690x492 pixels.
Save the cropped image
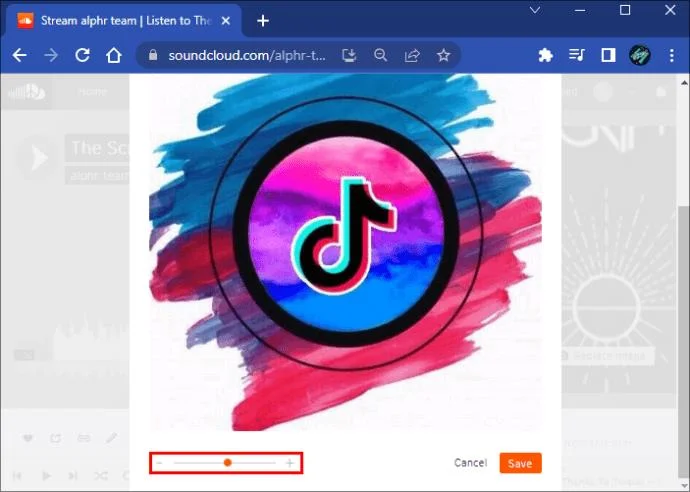point(520,463)
